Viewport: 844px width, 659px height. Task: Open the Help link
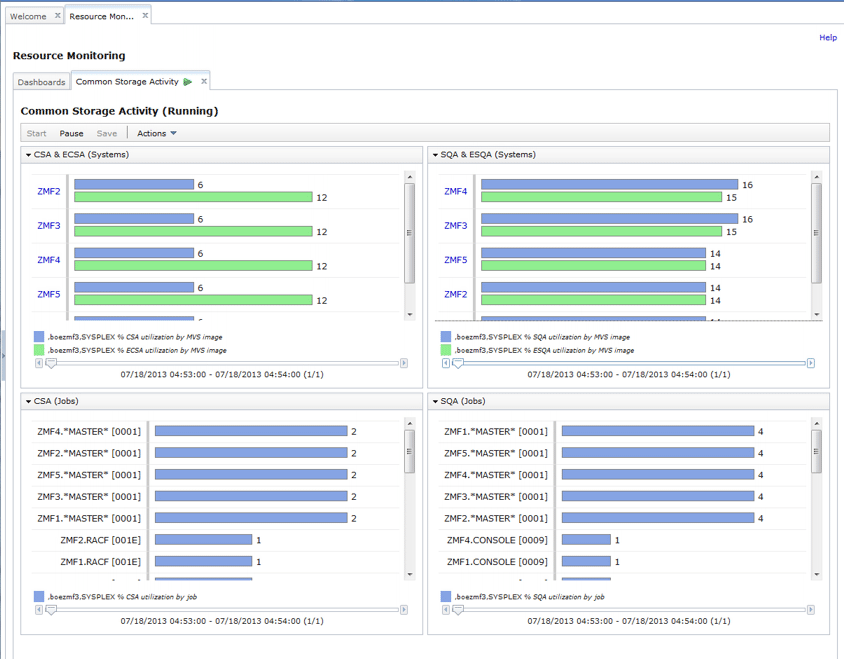(x=828, y=37)
